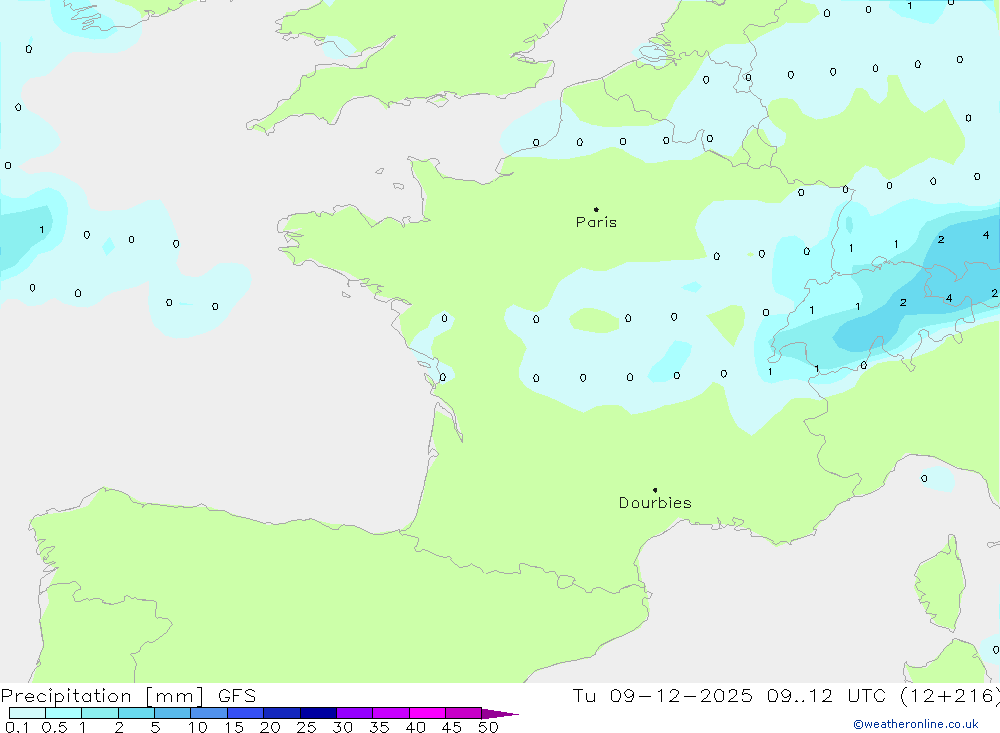Click the Dourbies city label
1000x733 pixels.
click(x=655, y=503)
